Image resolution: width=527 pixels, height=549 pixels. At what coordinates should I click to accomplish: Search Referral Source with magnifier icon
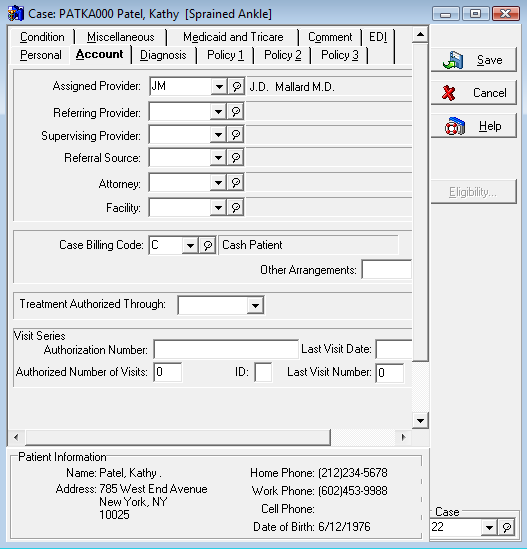(x=236, y=158)
